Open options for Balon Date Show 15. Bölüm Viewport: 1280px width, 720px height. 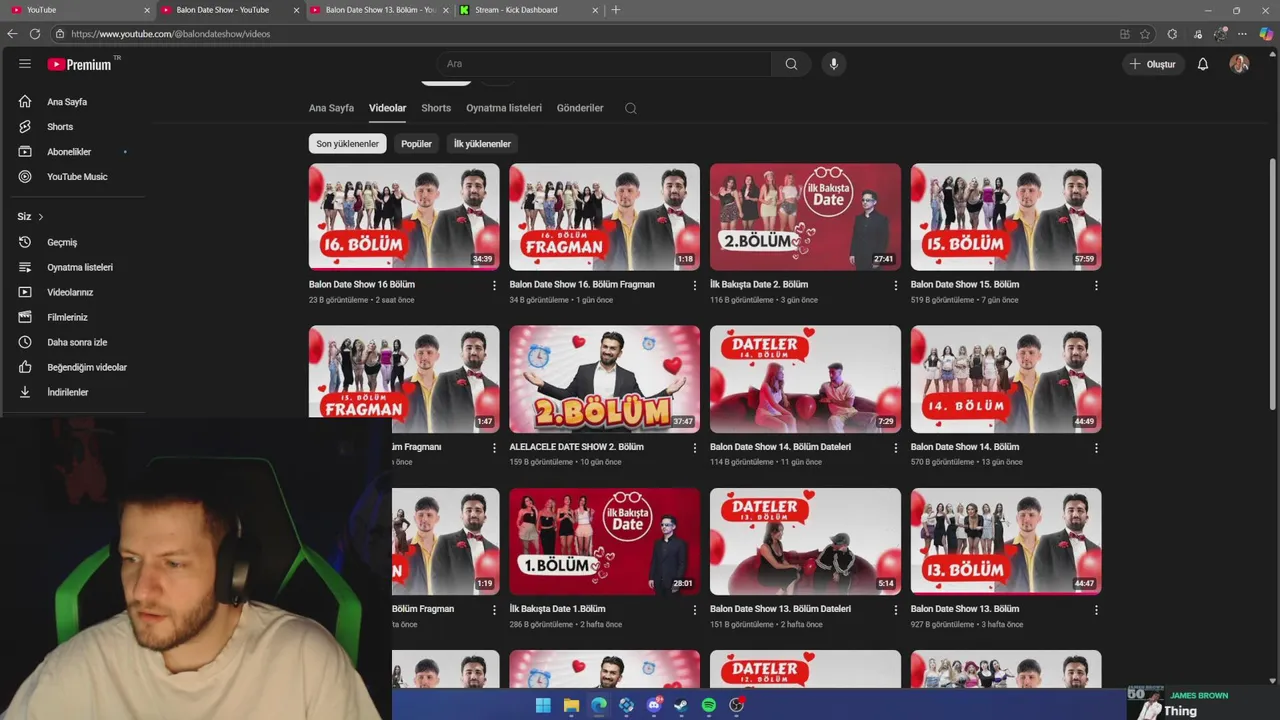tap(1096, 285)
